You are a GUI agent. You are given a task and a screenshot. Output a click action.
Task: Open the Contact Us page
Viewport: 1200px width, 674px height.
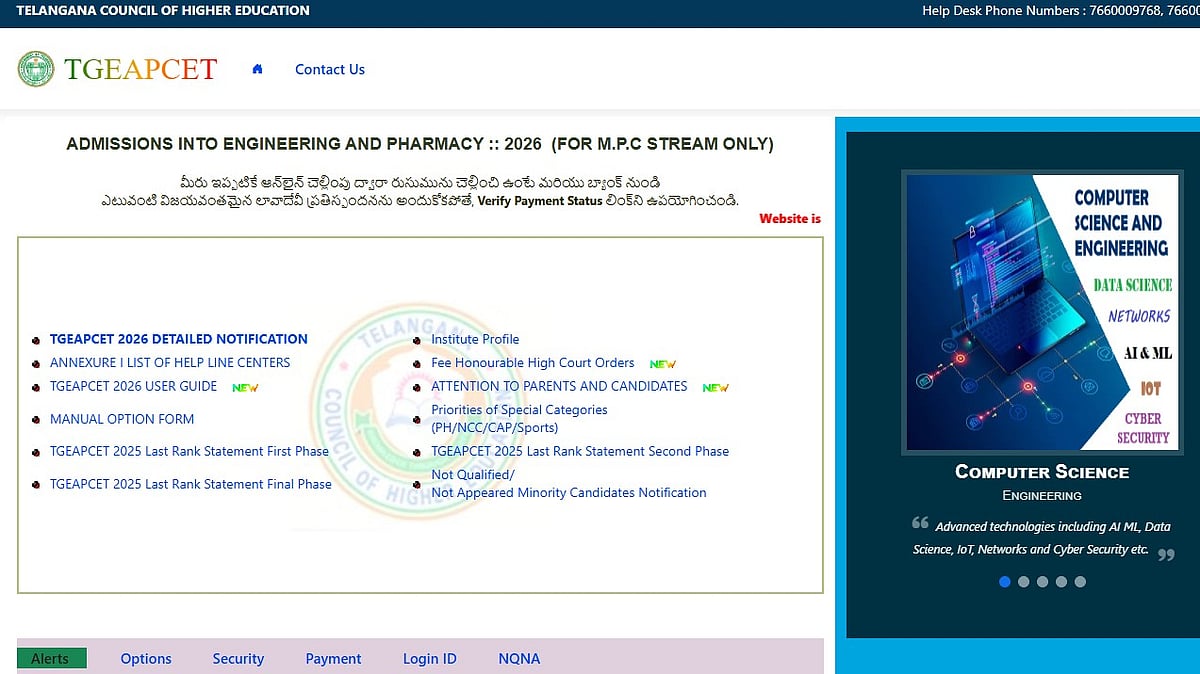(x=330, y=69)
